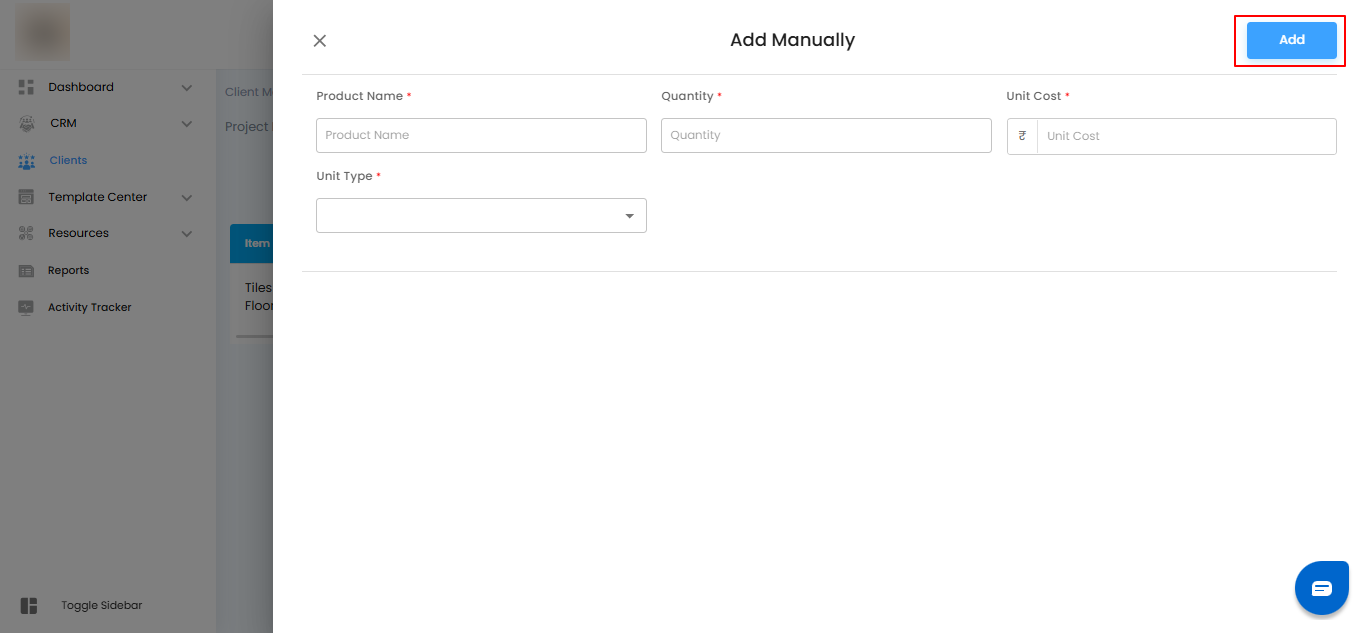Click the Activity Tracker icon

click(x=27, y=308)
